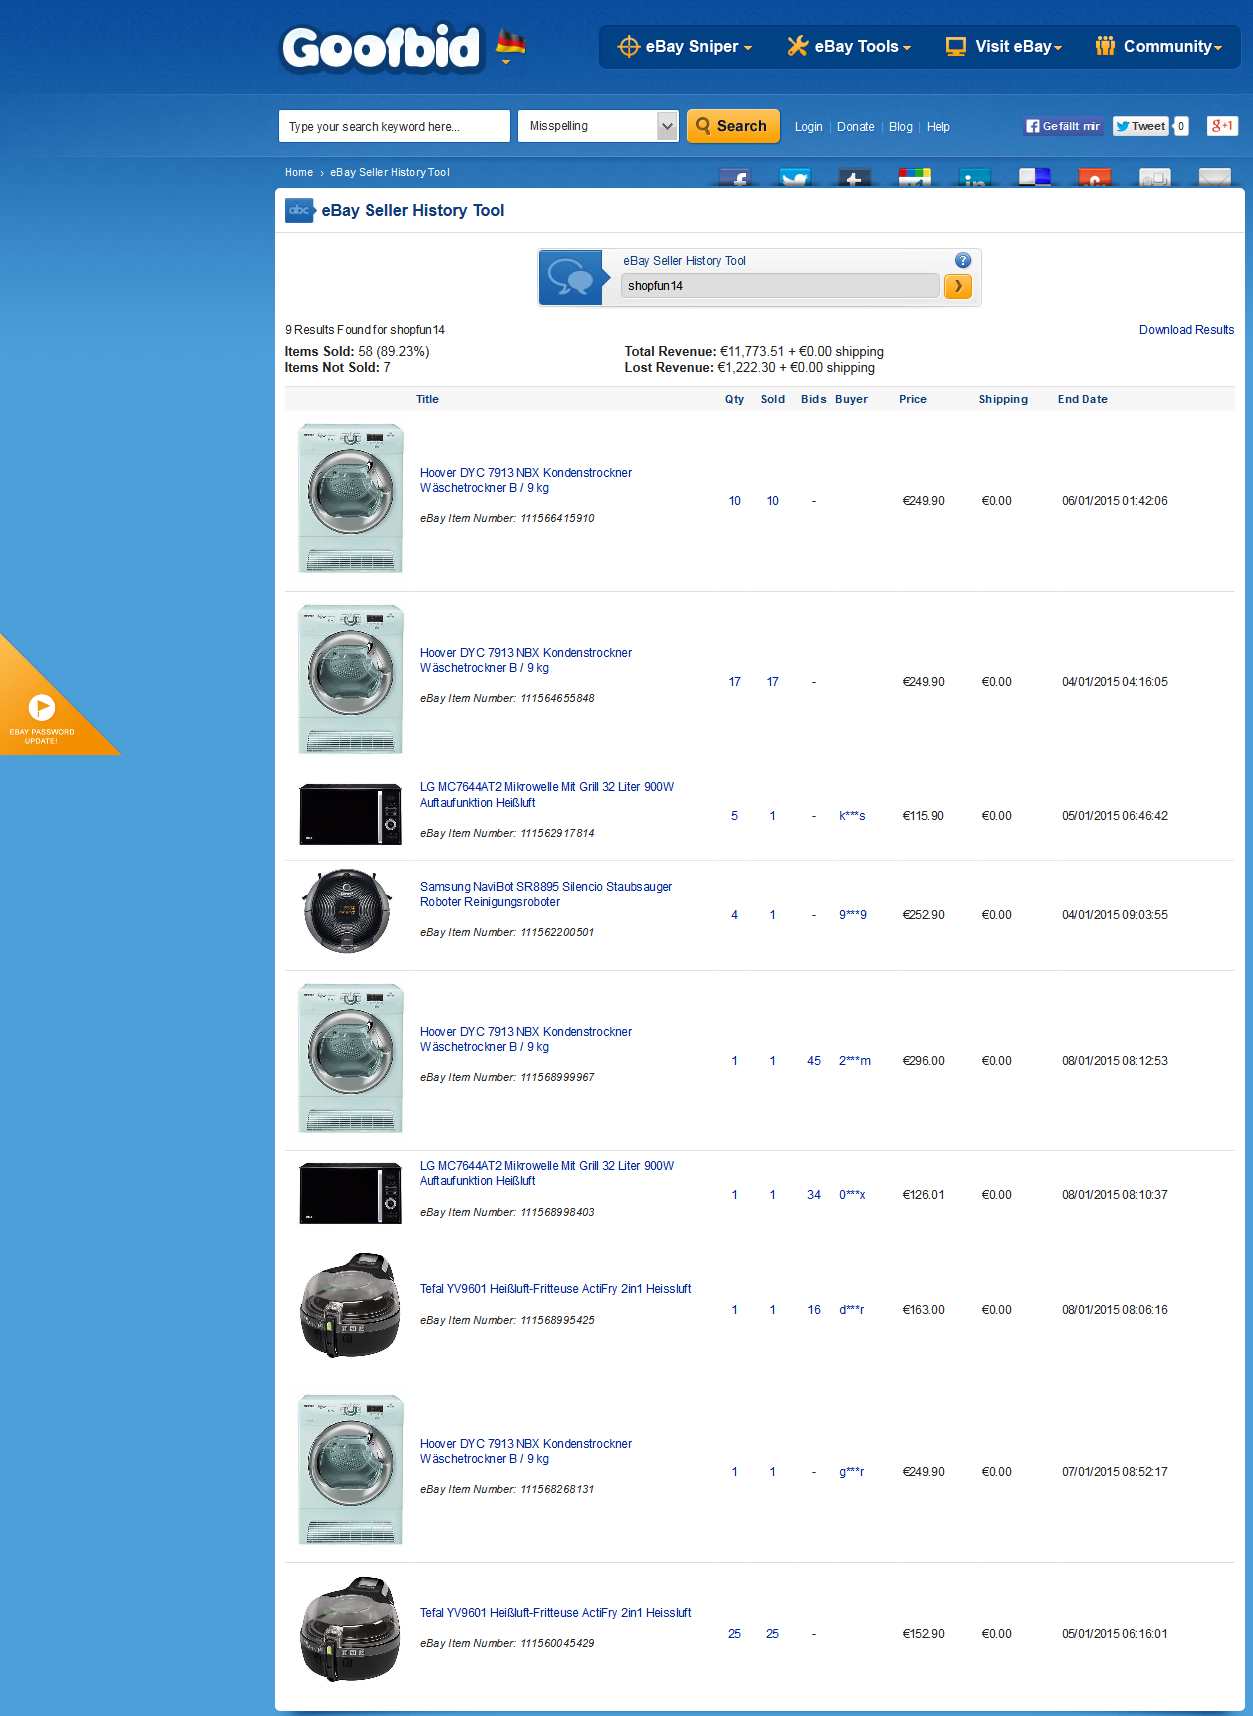The height and width of the screenshot is (1716, 1253).
Task: Click buyer g***r
Action: (x=851, y=1472)
